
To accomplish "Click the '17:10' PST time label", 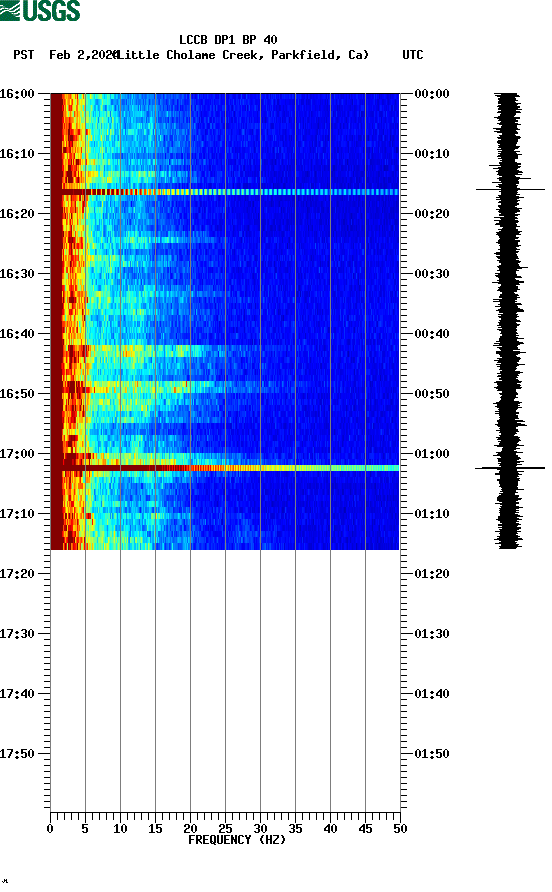I will point(17,514).
